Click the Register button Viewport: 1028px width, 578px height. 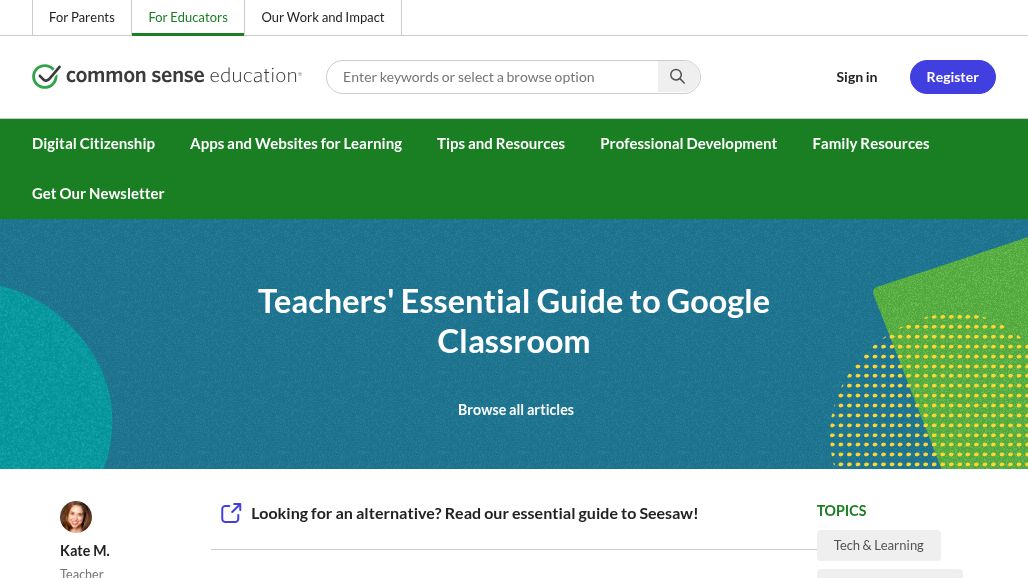[953, 77]
